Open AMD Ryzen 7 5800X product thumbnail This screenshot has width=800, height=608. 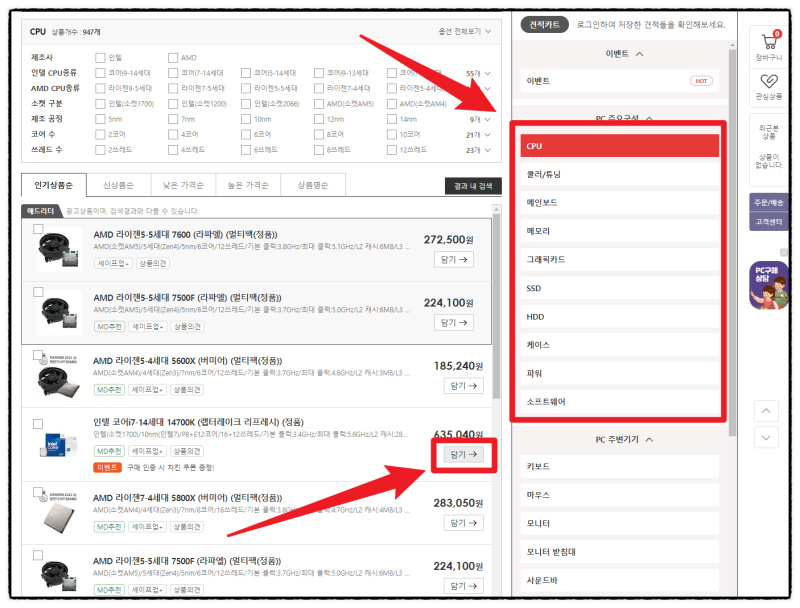[58, 519]
